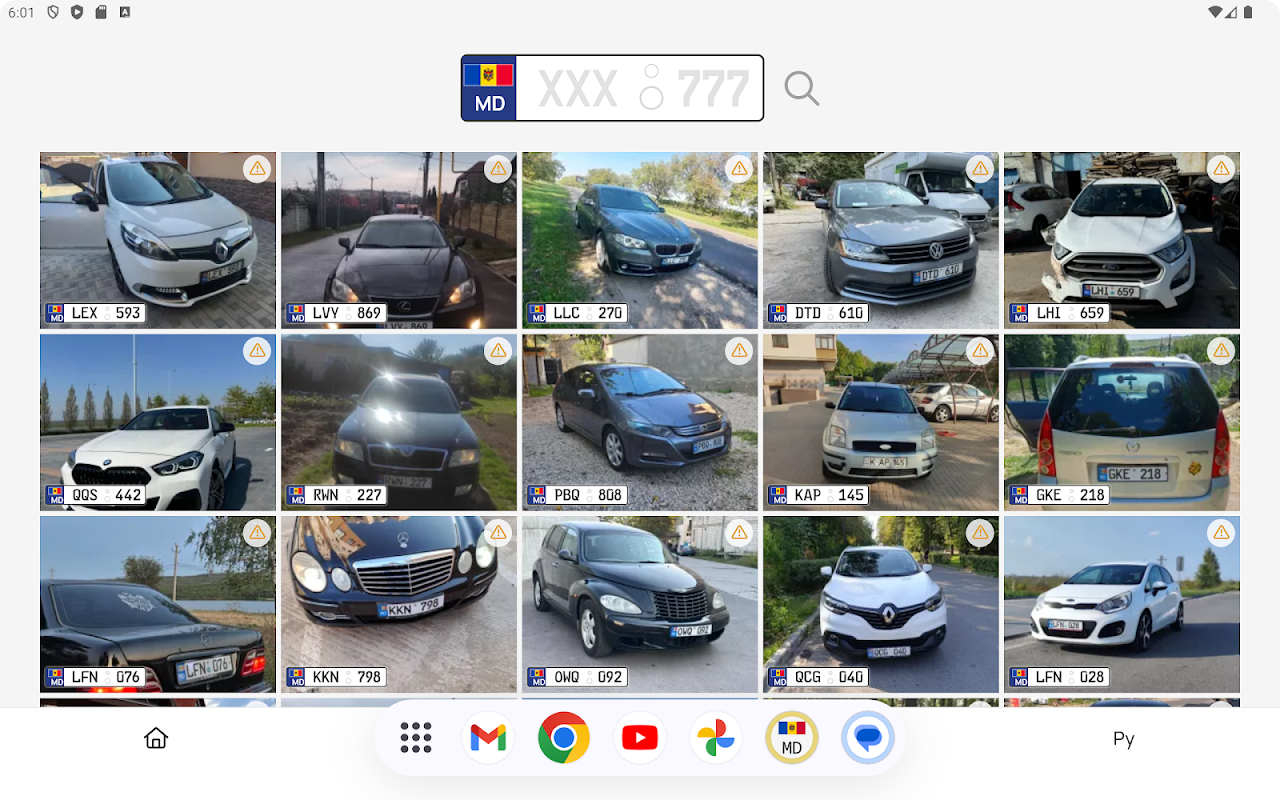Tap warning icon on LEX 593 photo
Screen dimensions: 1280x800
click(x=258, y=168)
